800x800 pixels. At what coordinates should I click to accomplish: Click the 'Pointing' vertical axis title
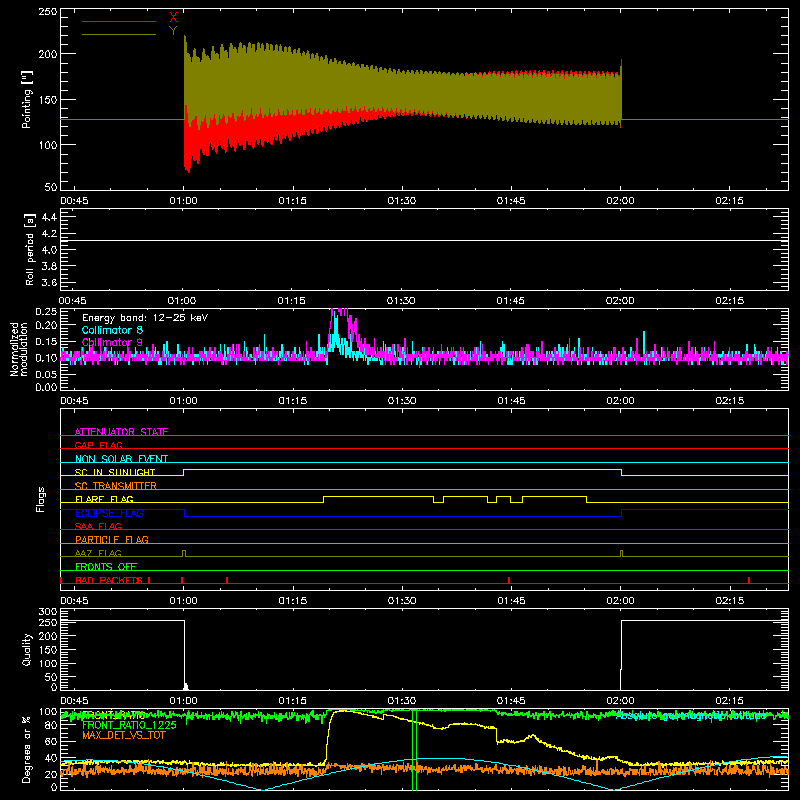coord(27,99)
